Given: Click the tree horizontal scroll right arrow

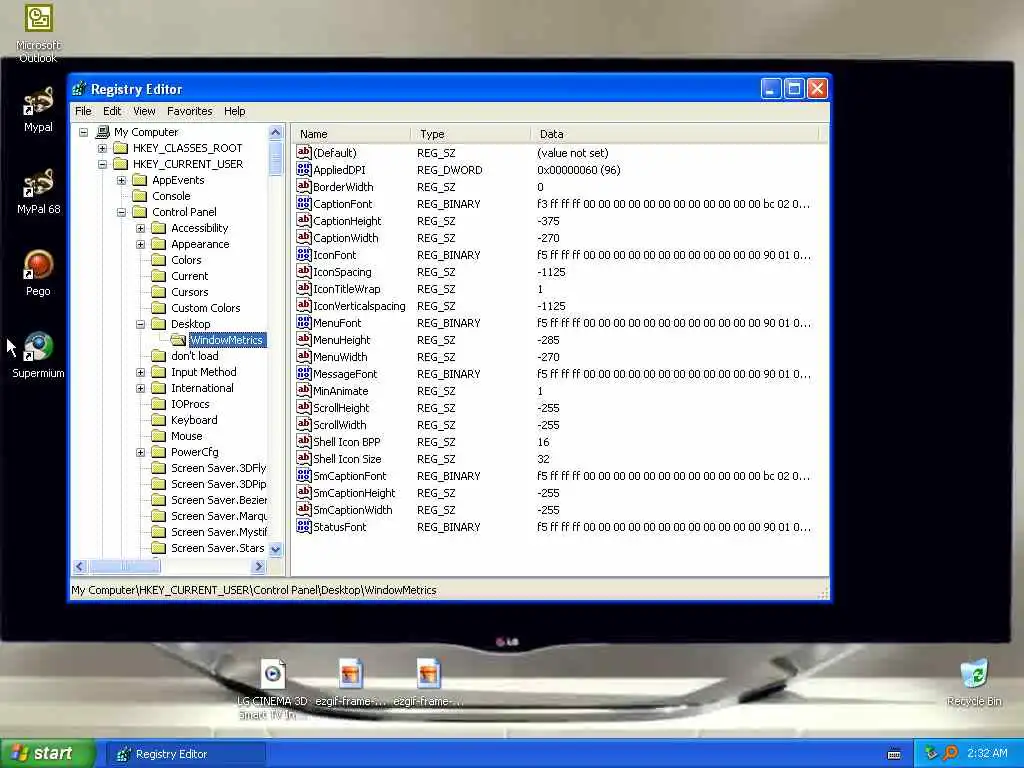Looking at the screenshot, I should pos(259,566).
